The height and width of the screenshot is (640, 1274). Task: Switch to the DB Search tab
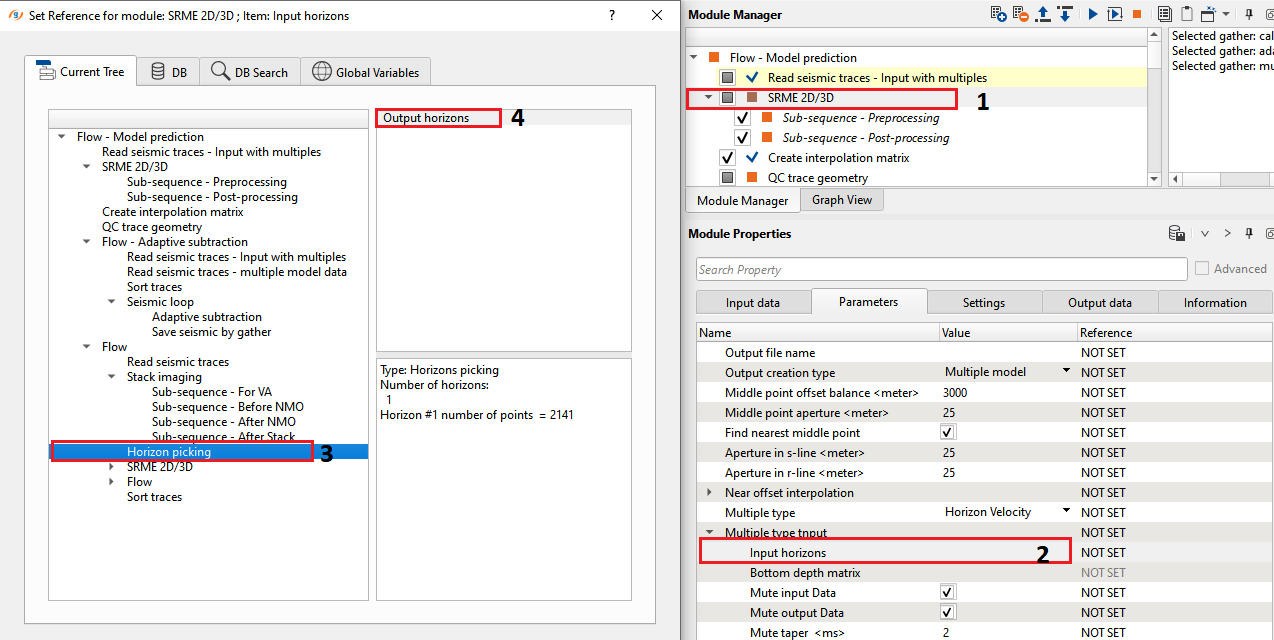pyautogui.click(x=249, y=72)
